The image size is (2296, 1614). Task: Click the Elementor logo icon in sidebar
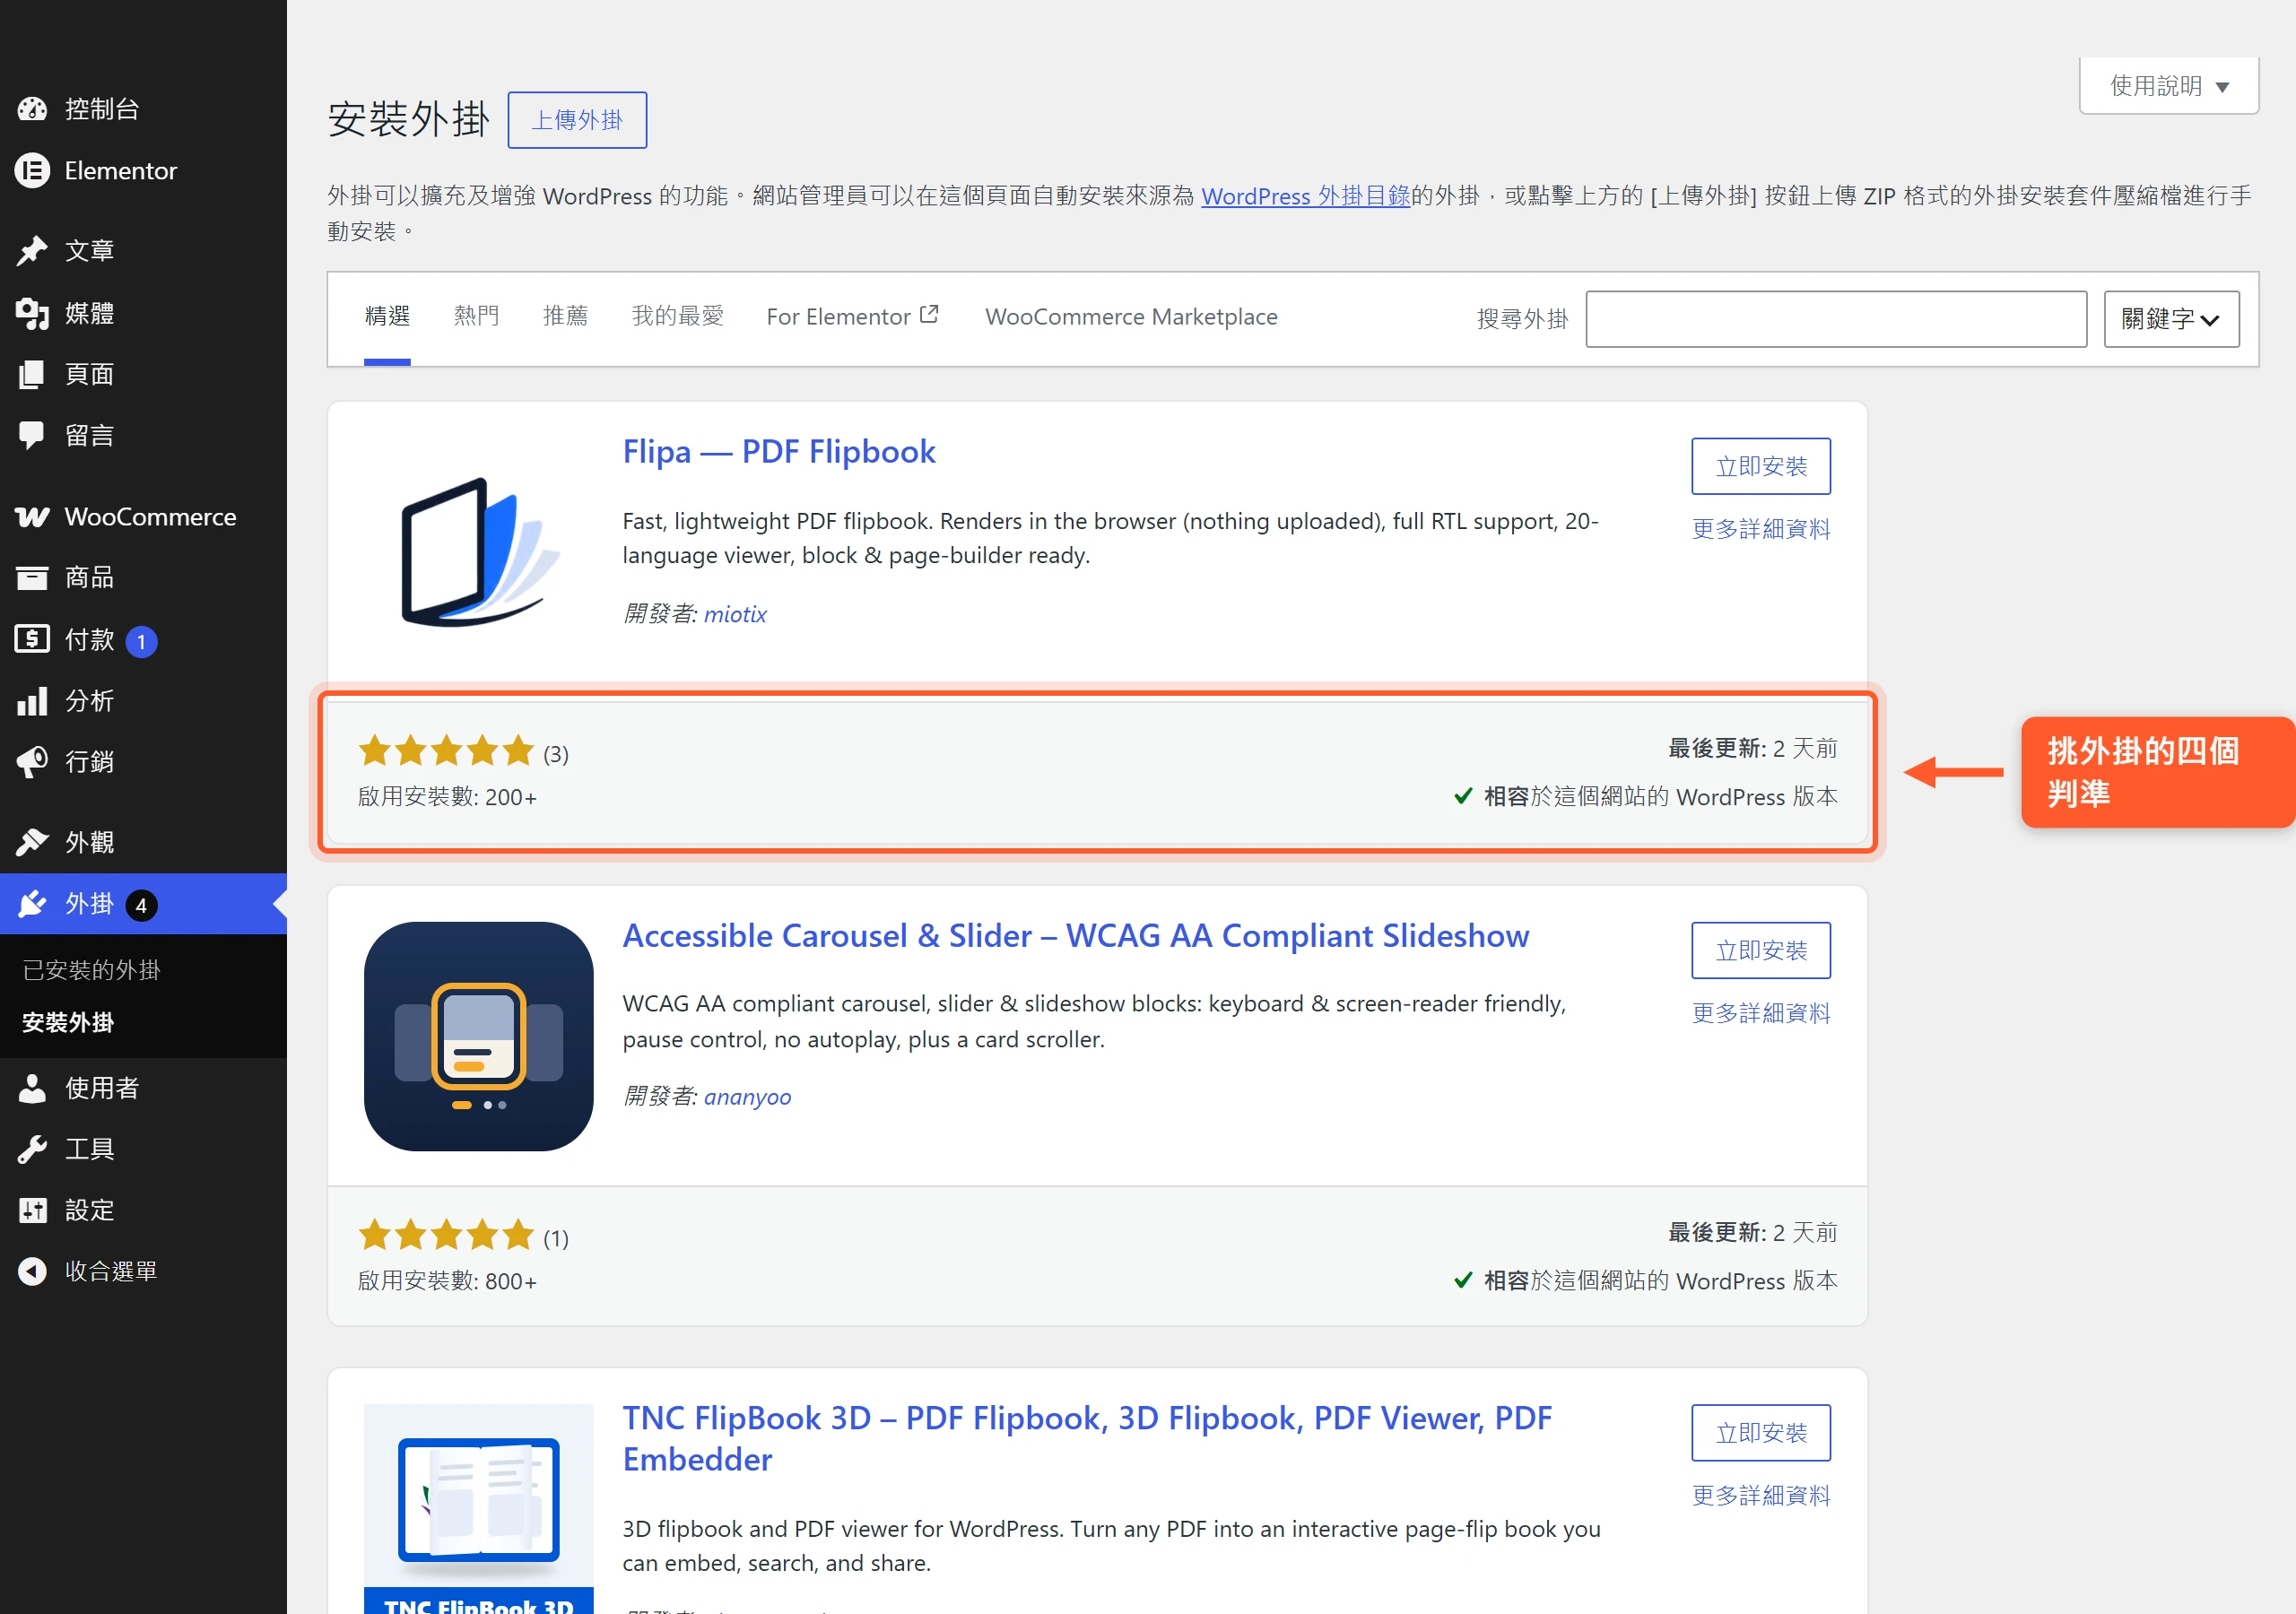[32, 171]
